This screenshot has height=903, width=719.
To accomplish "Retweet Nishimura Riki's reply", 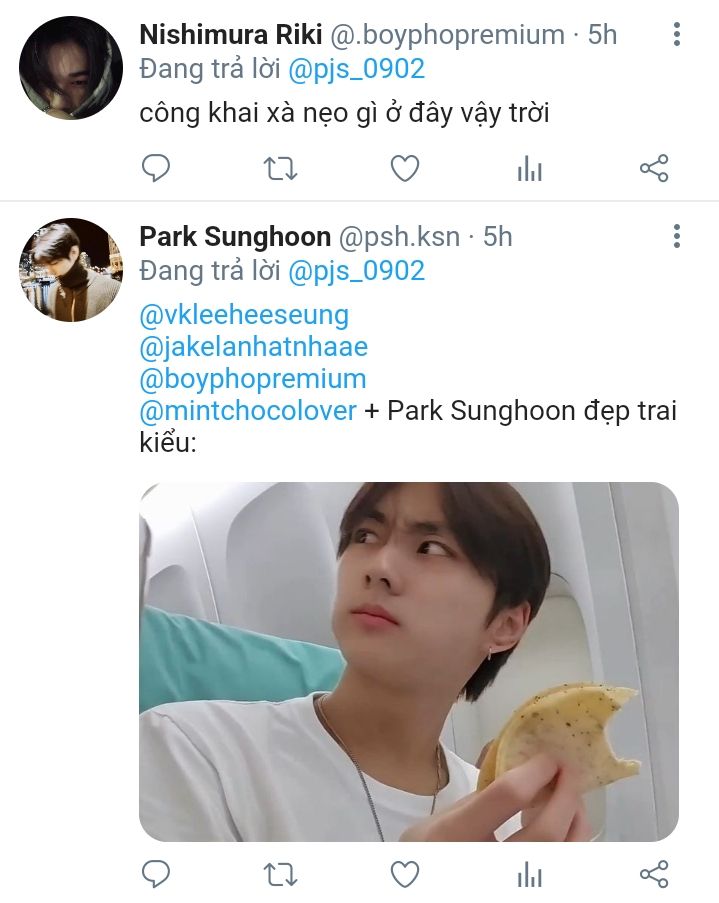I will (280, 169).
